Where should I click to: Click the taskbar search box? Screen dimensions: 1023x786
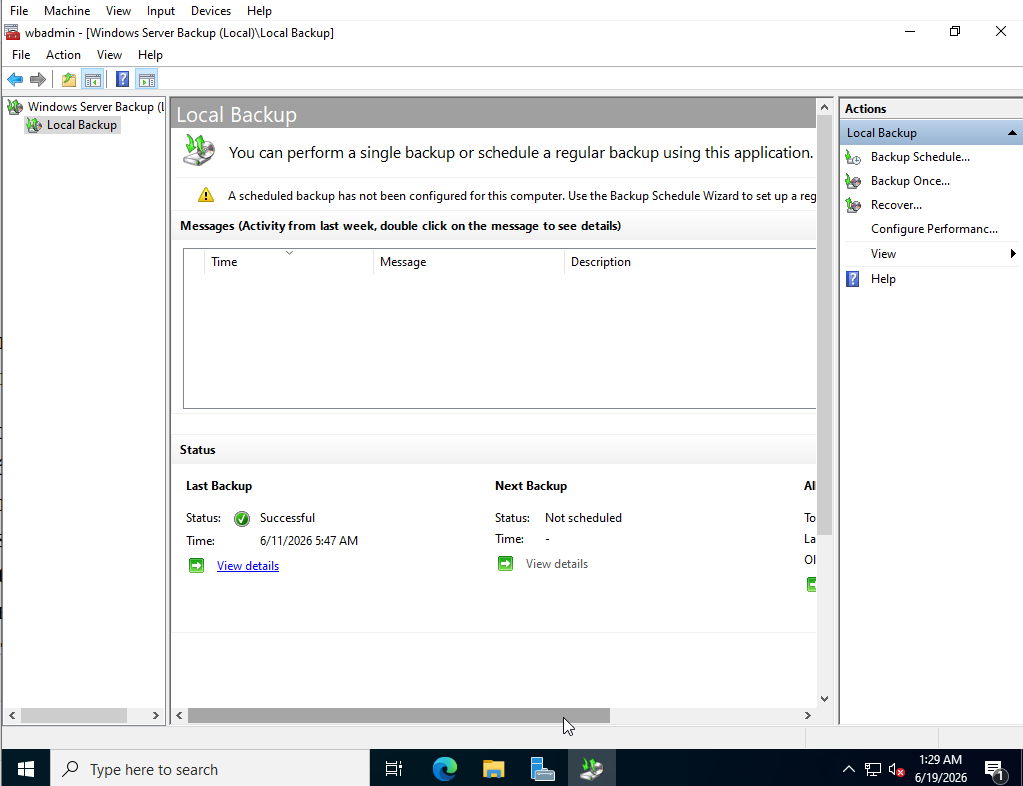(210, 770)
